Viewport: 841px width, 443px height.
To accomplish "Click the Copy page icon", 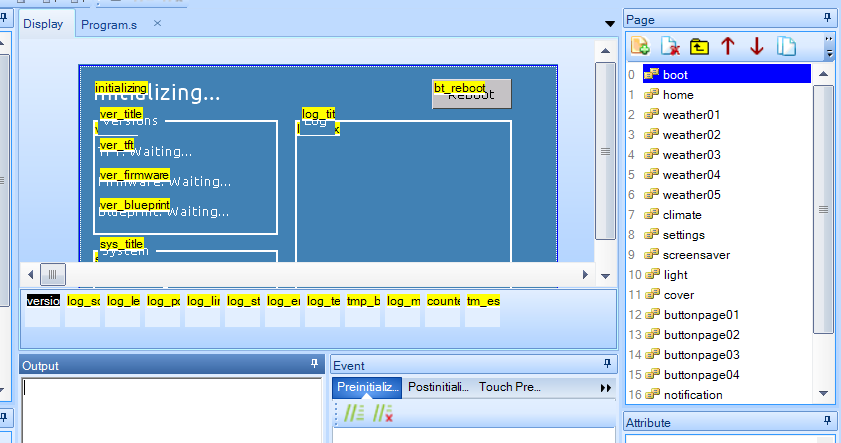I will 786,46.
